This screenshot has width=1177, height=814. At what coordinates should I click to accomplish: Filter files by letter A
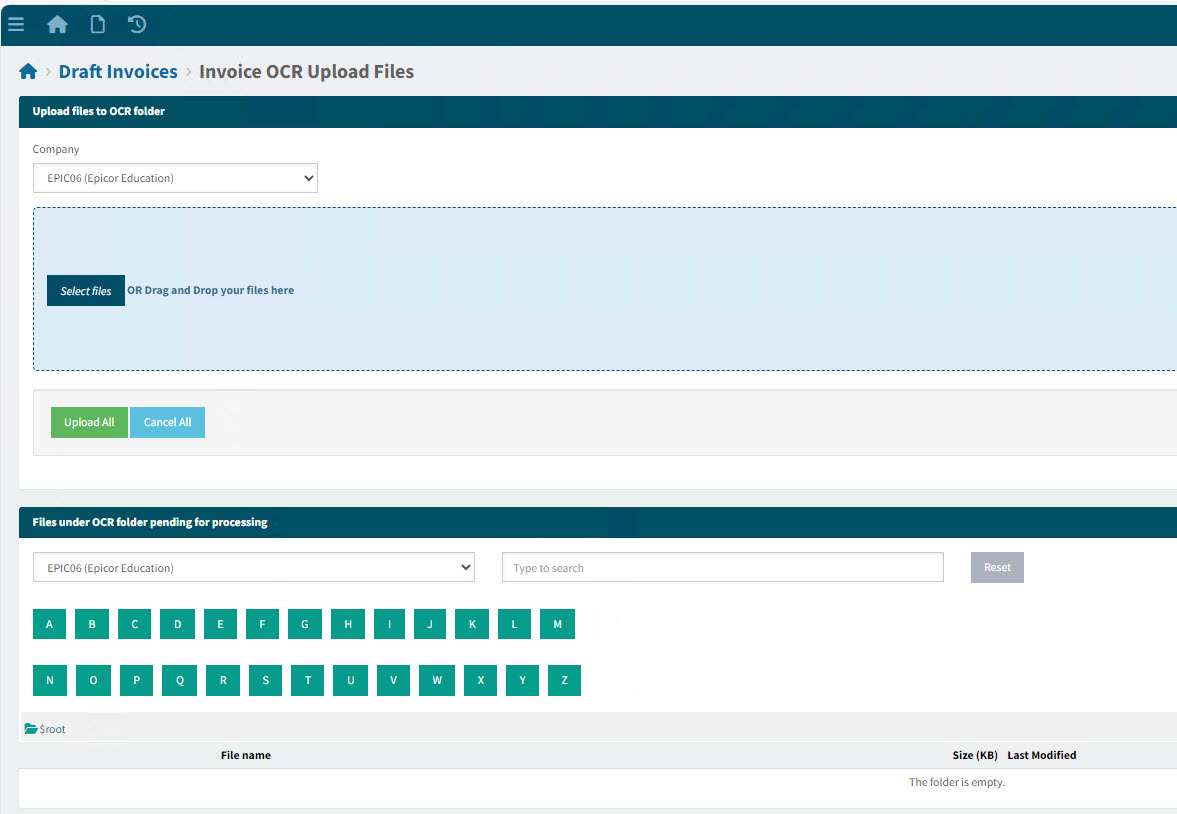49,624
